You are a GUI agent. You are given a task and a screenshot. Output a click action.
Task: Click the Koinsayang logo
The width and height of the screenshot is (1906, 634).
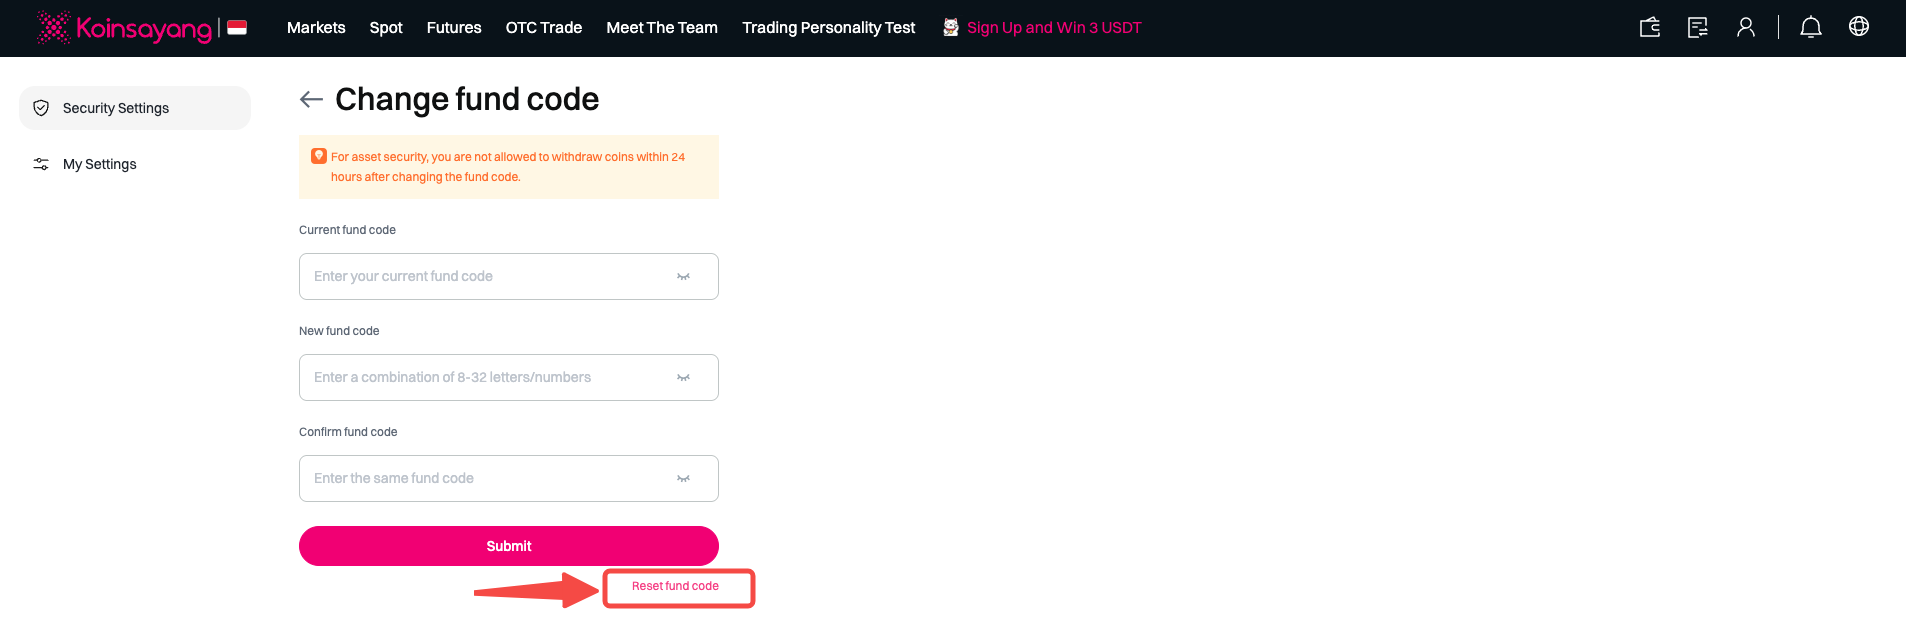pos(125,28)
